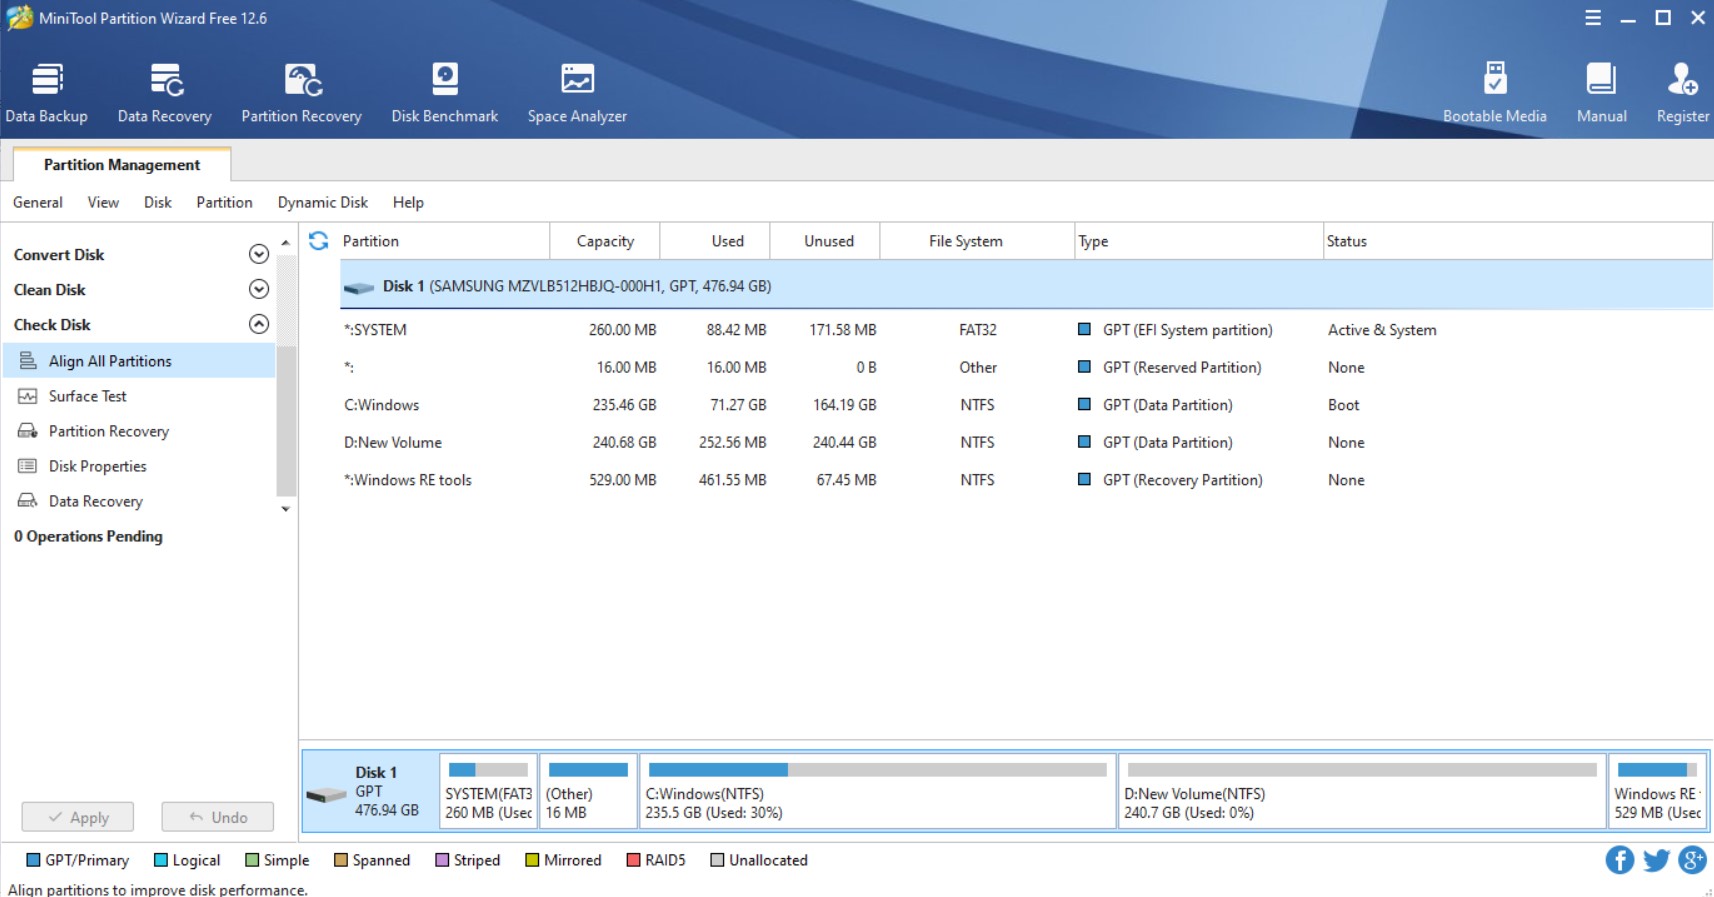Image resolution: width=1714 pixels, height=897 pixels.
Task: Open the Google Plus share icon
Action: coord(1692,860)
